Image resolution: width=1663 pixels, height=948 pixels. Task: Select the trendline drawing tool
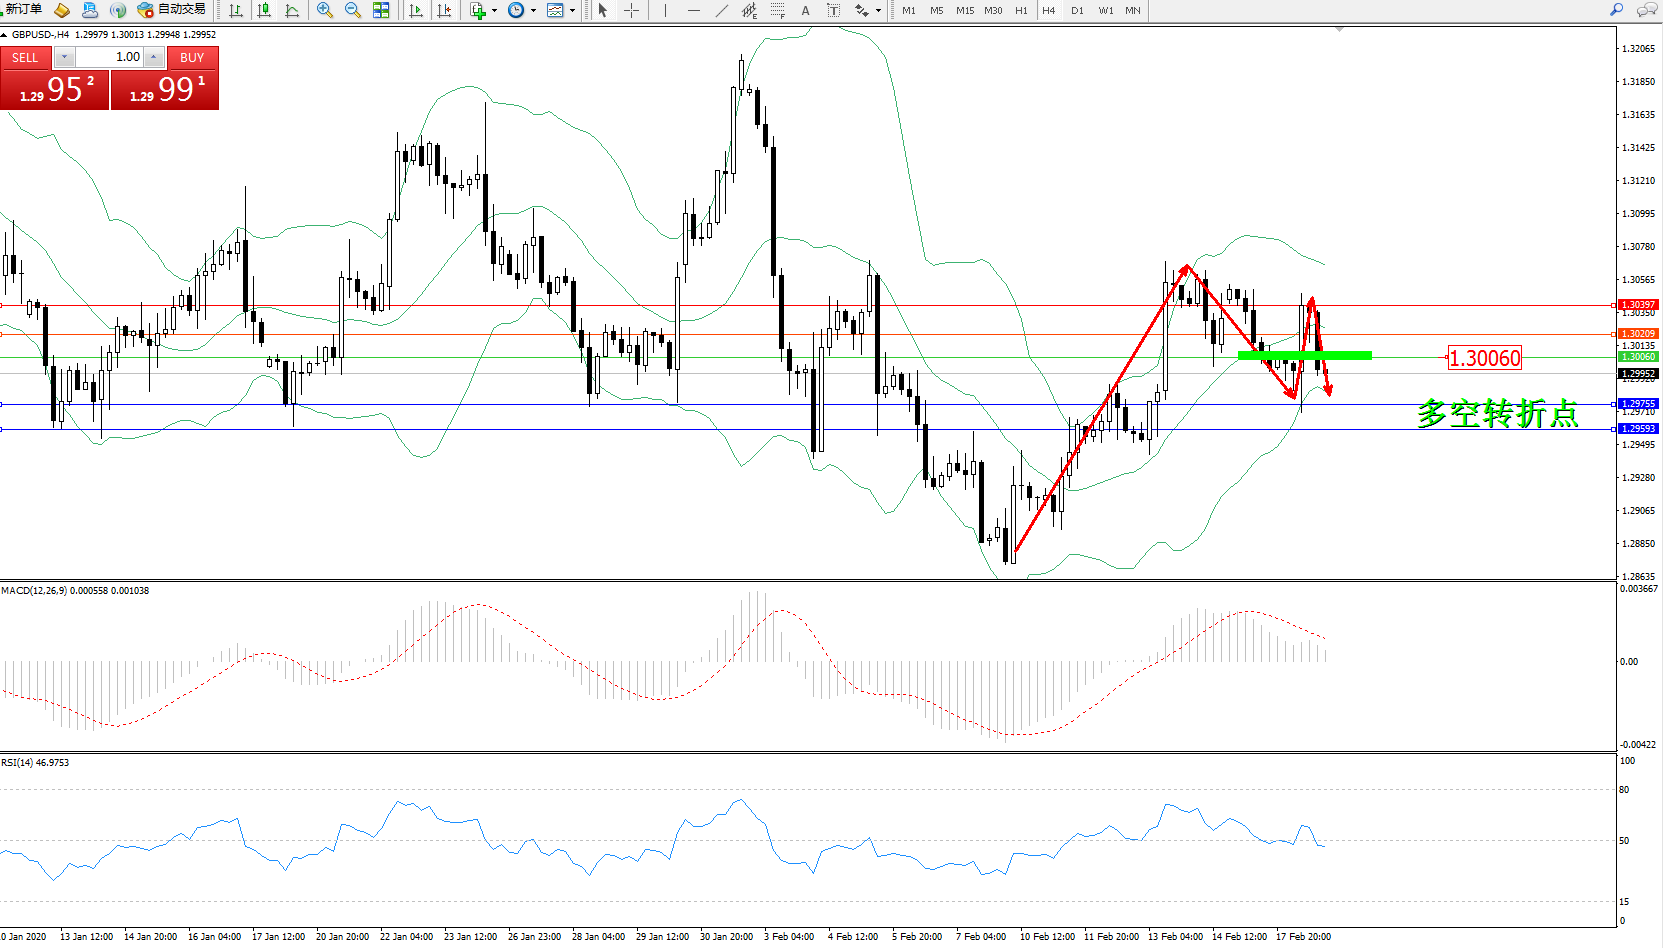coord(722,10)
